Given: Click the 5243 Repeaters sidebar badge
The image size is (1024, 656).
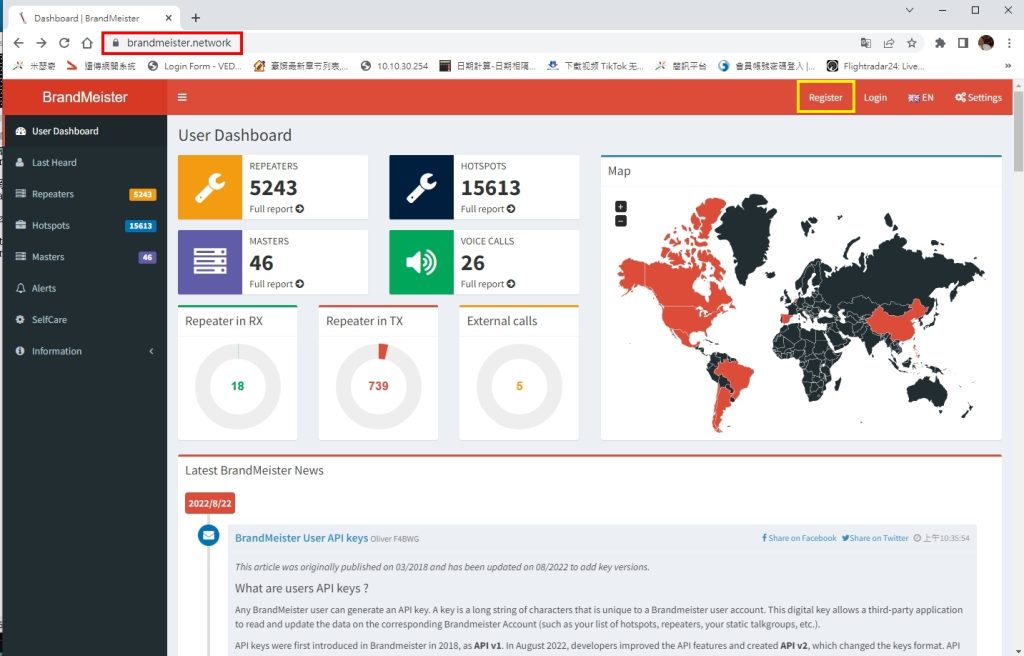Looking at the screenshot, I should [x=142, y=194].
